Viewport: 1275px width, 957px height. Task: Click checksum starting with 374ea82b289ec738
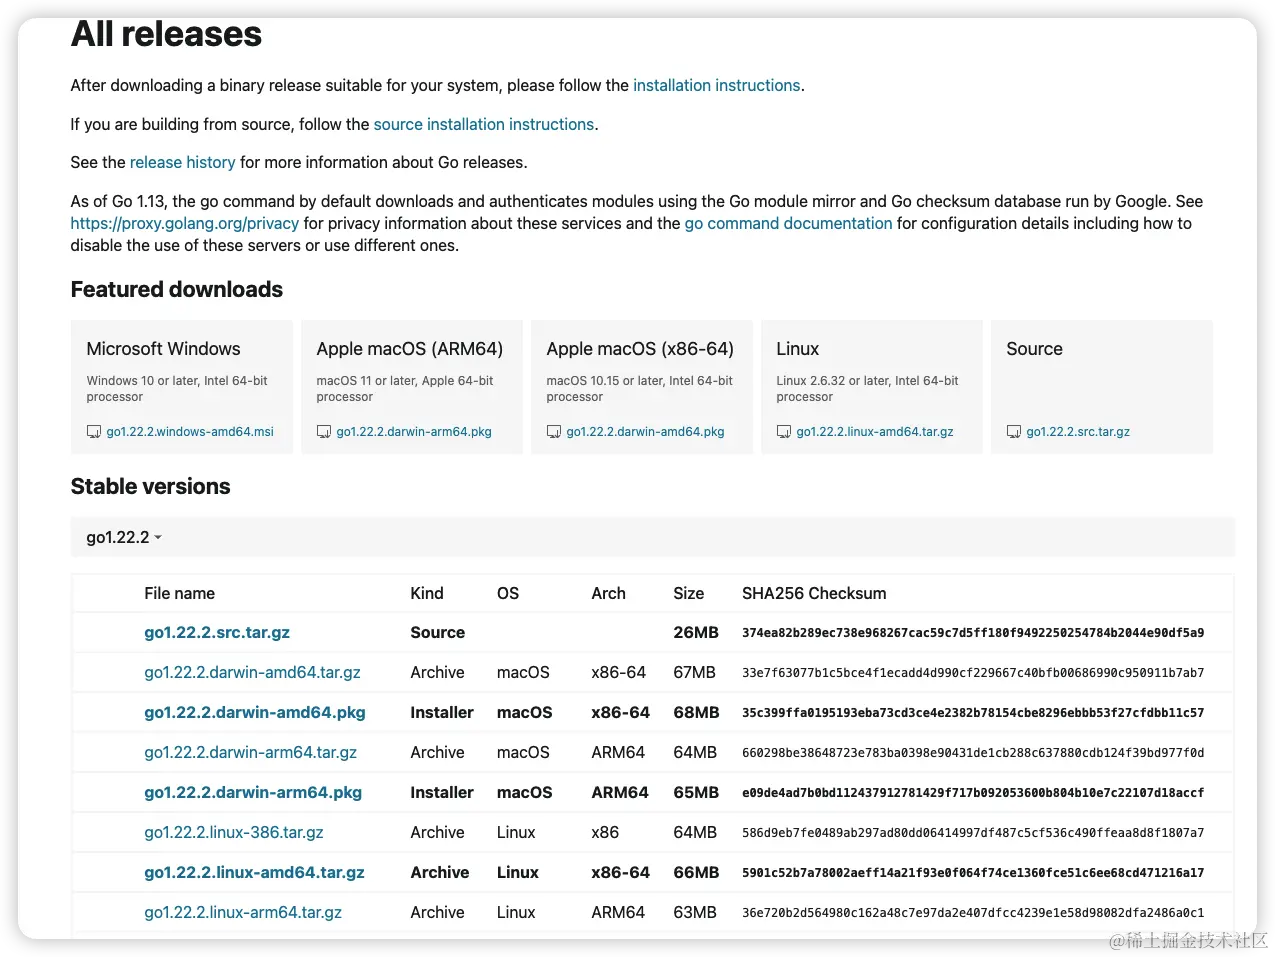pos(973,633)
